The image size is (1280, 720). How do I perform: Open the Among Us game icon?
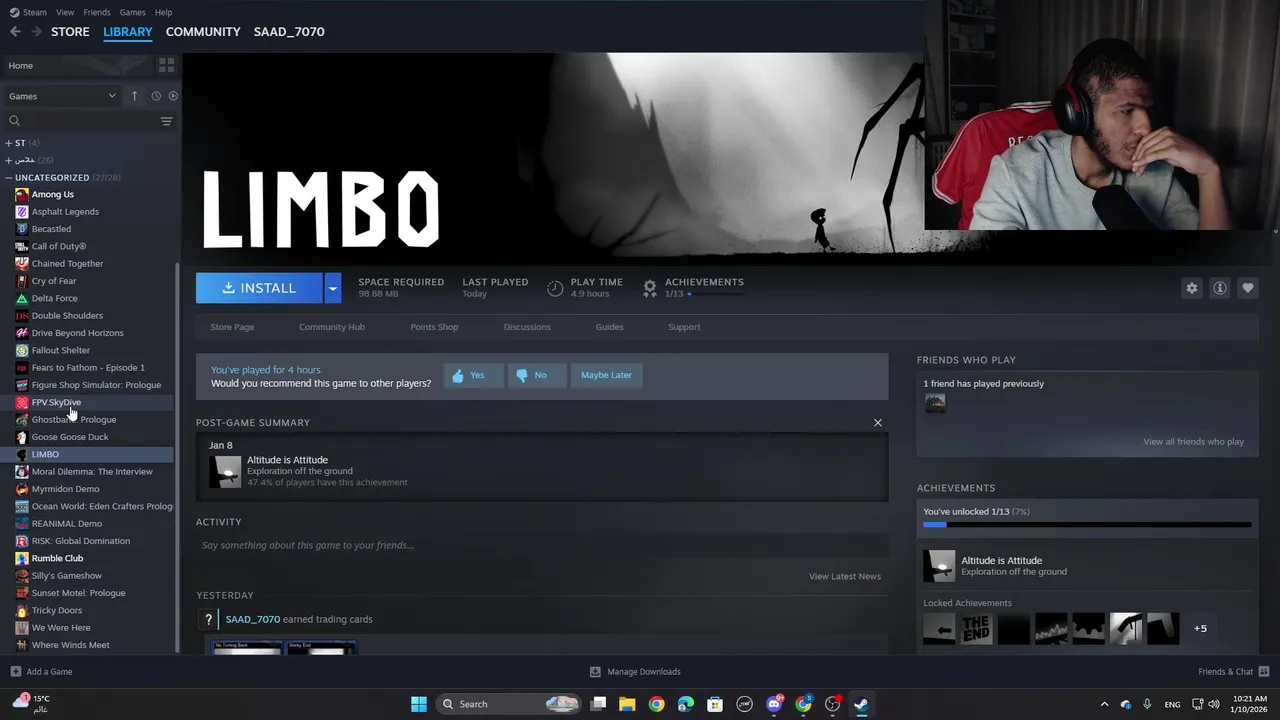coord(22,194)
